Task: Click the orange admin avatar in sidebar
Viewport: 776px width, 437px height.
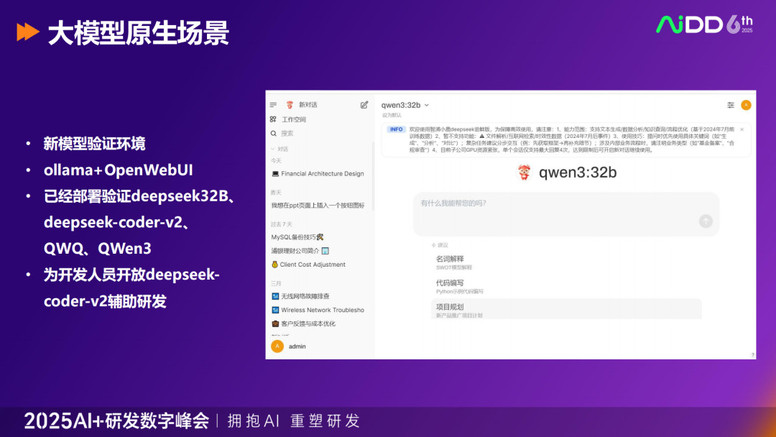Action: [277, 346]
